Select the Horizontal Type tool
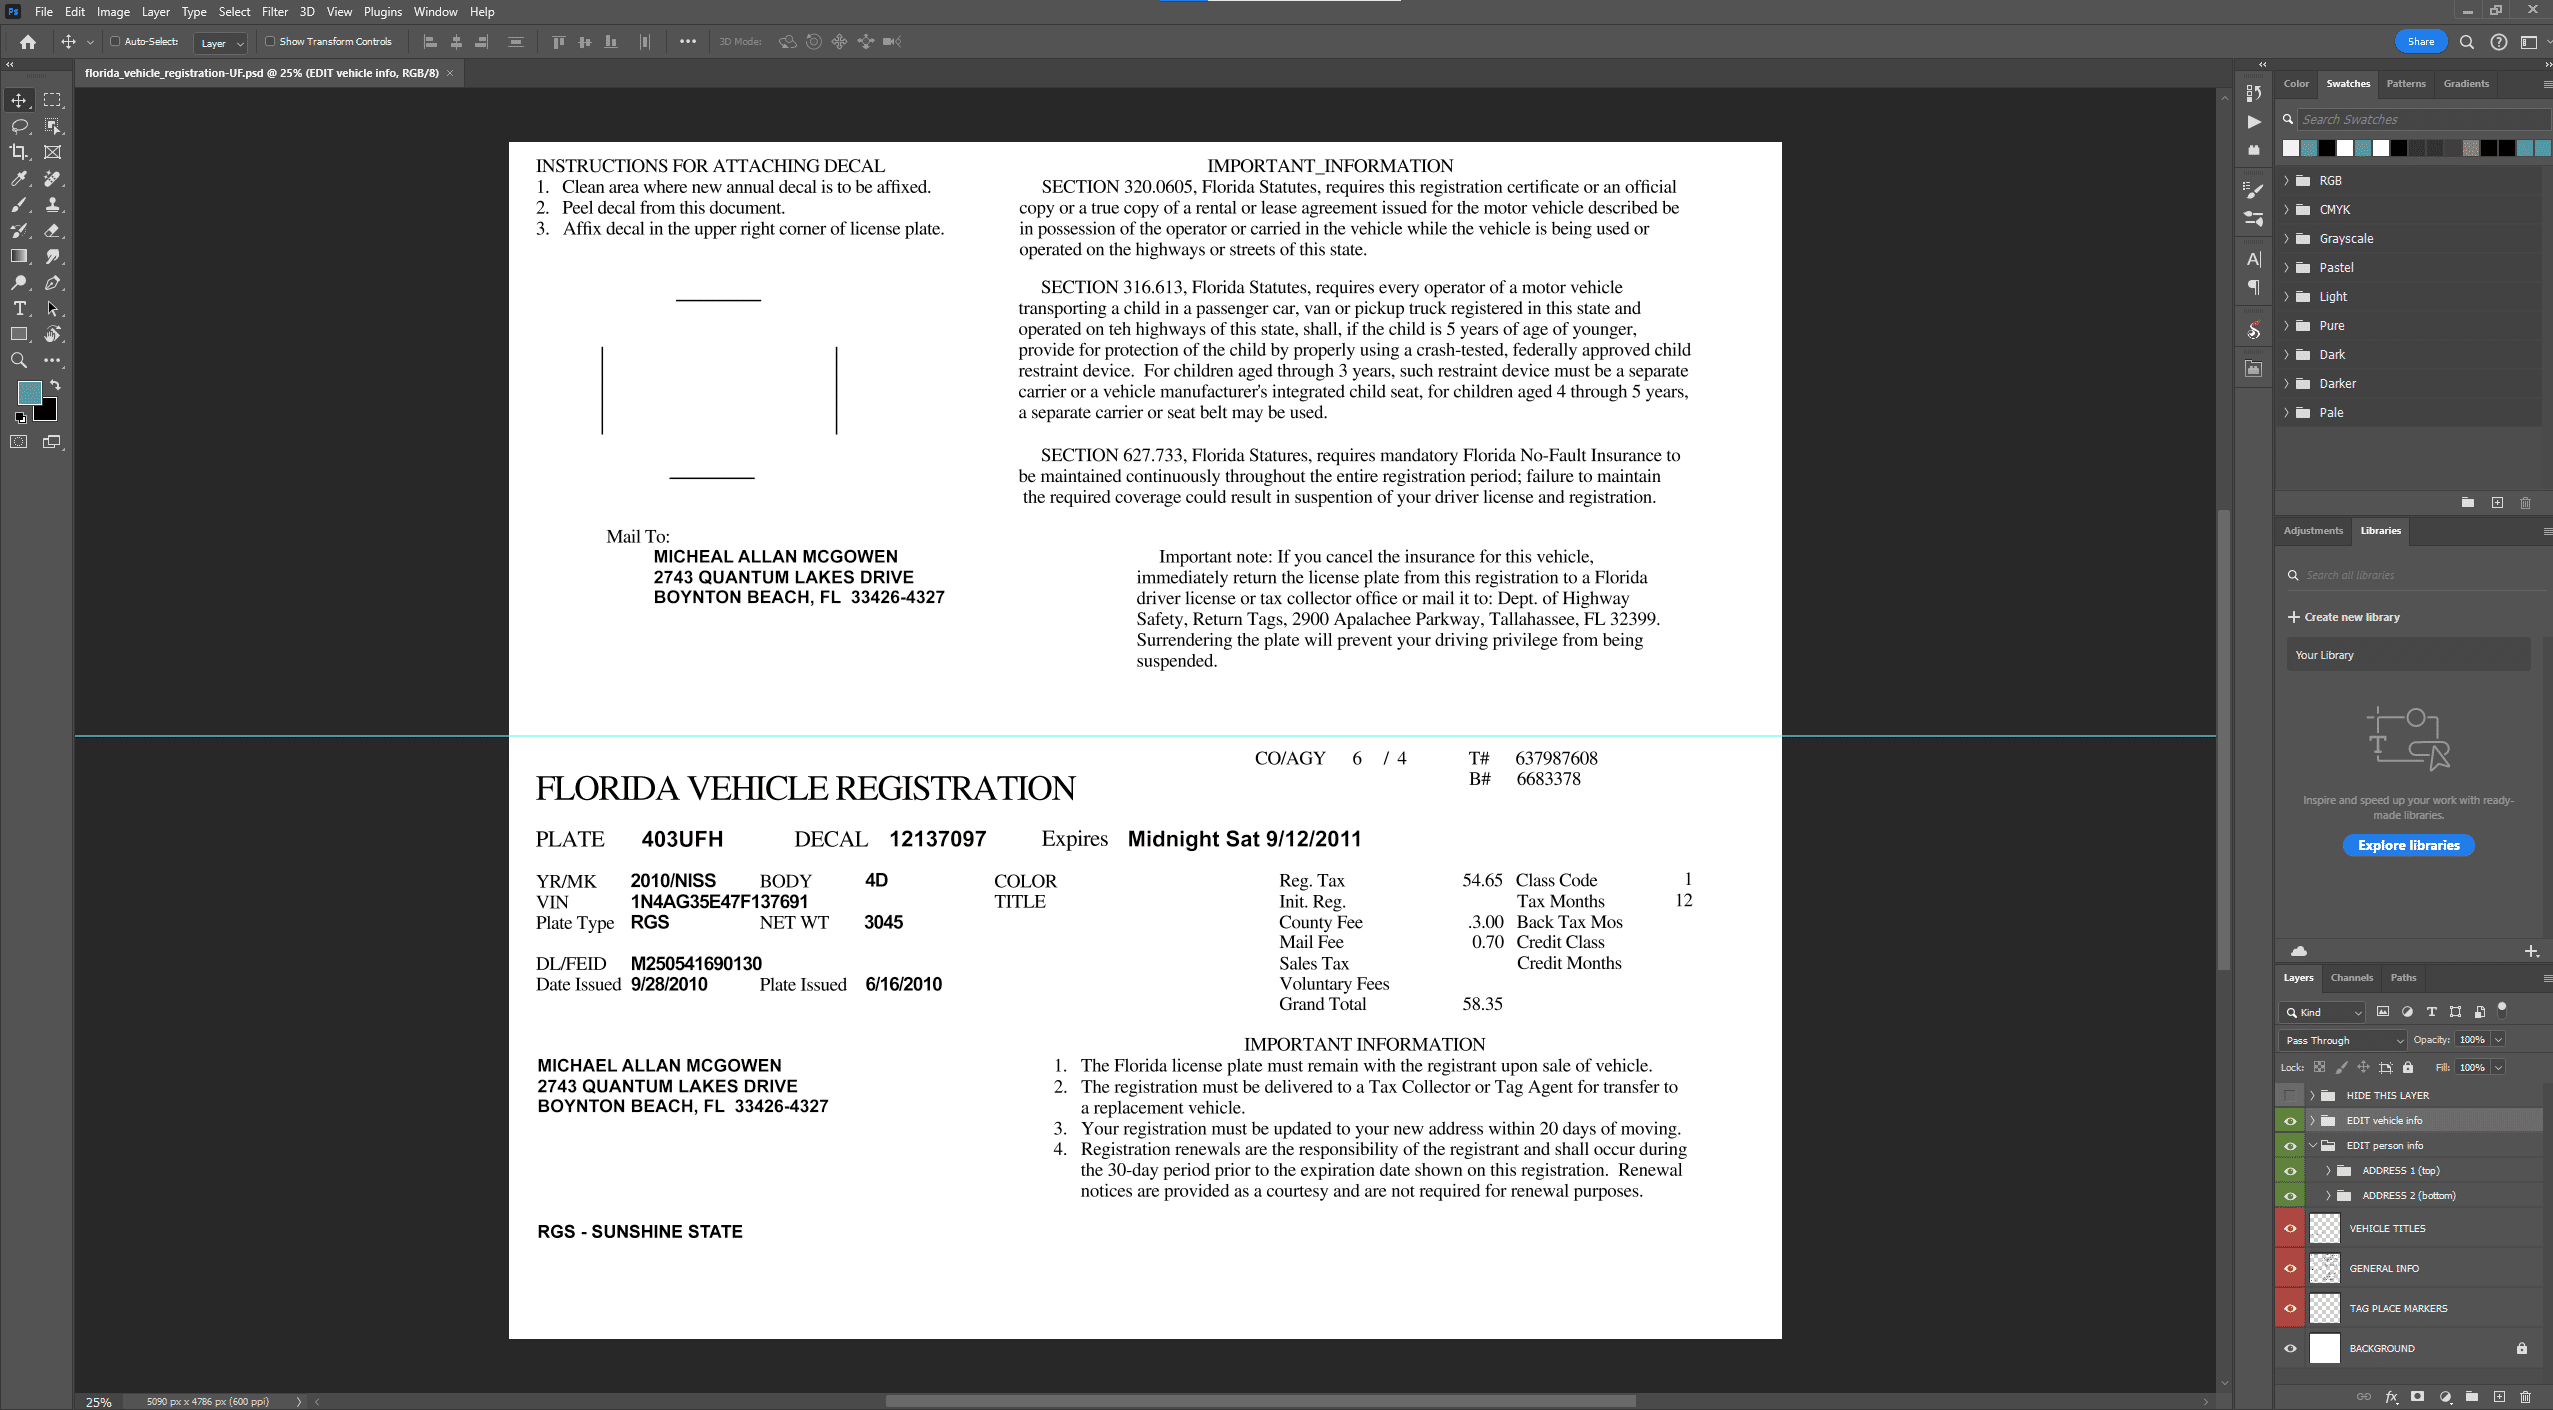The image size is (2553, 1410). coord(19,309)
